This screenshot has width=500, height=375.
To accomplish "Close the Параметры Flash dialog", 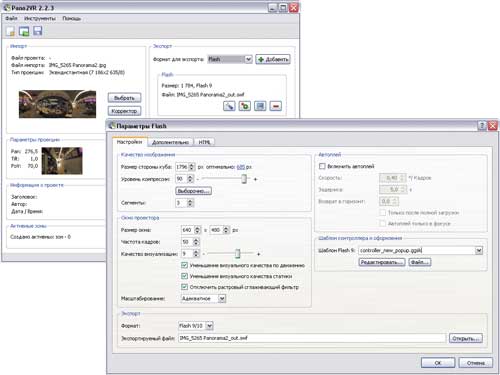I will [x=493, y=126].
